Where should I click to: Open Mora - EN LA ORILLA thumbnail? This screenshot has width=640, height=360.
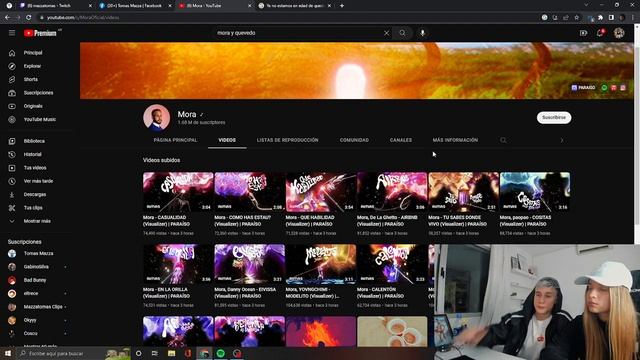coord(178,264)
